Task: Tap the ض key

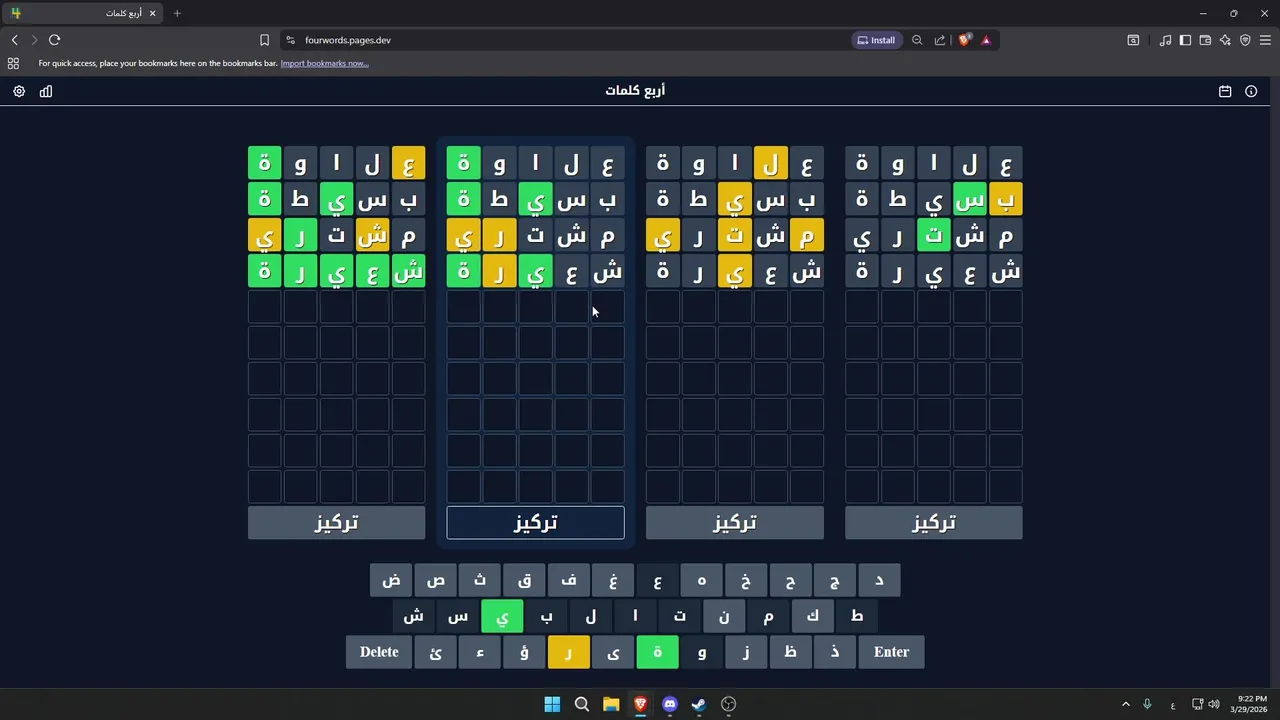Action: pyautogui.click(x=391, y=580)
